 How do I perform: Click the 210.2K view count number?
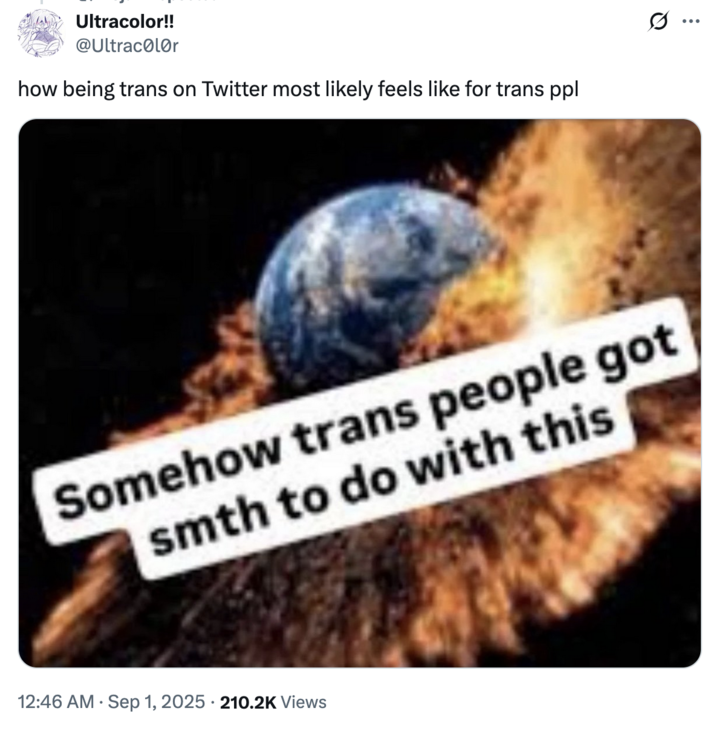point(245,702)
